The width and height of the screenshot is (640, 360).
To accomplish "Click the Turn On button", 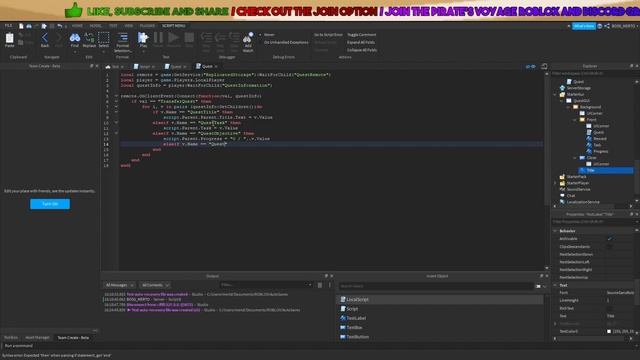I will coord(50,204).
